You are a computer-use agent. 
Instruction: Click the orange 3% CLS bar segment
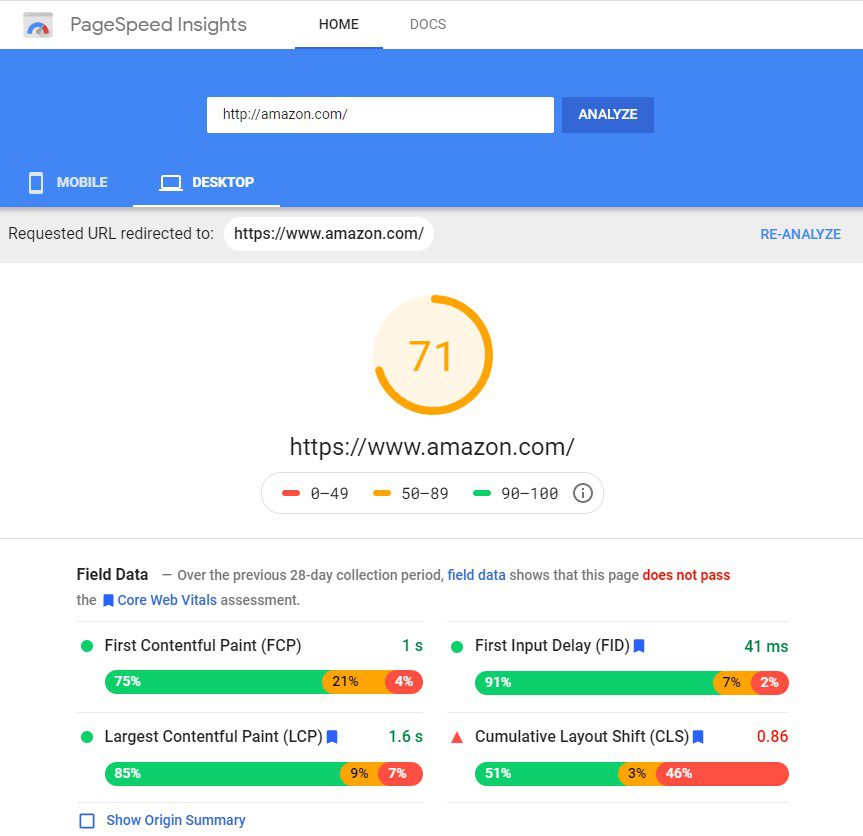[x=638, y=773]
